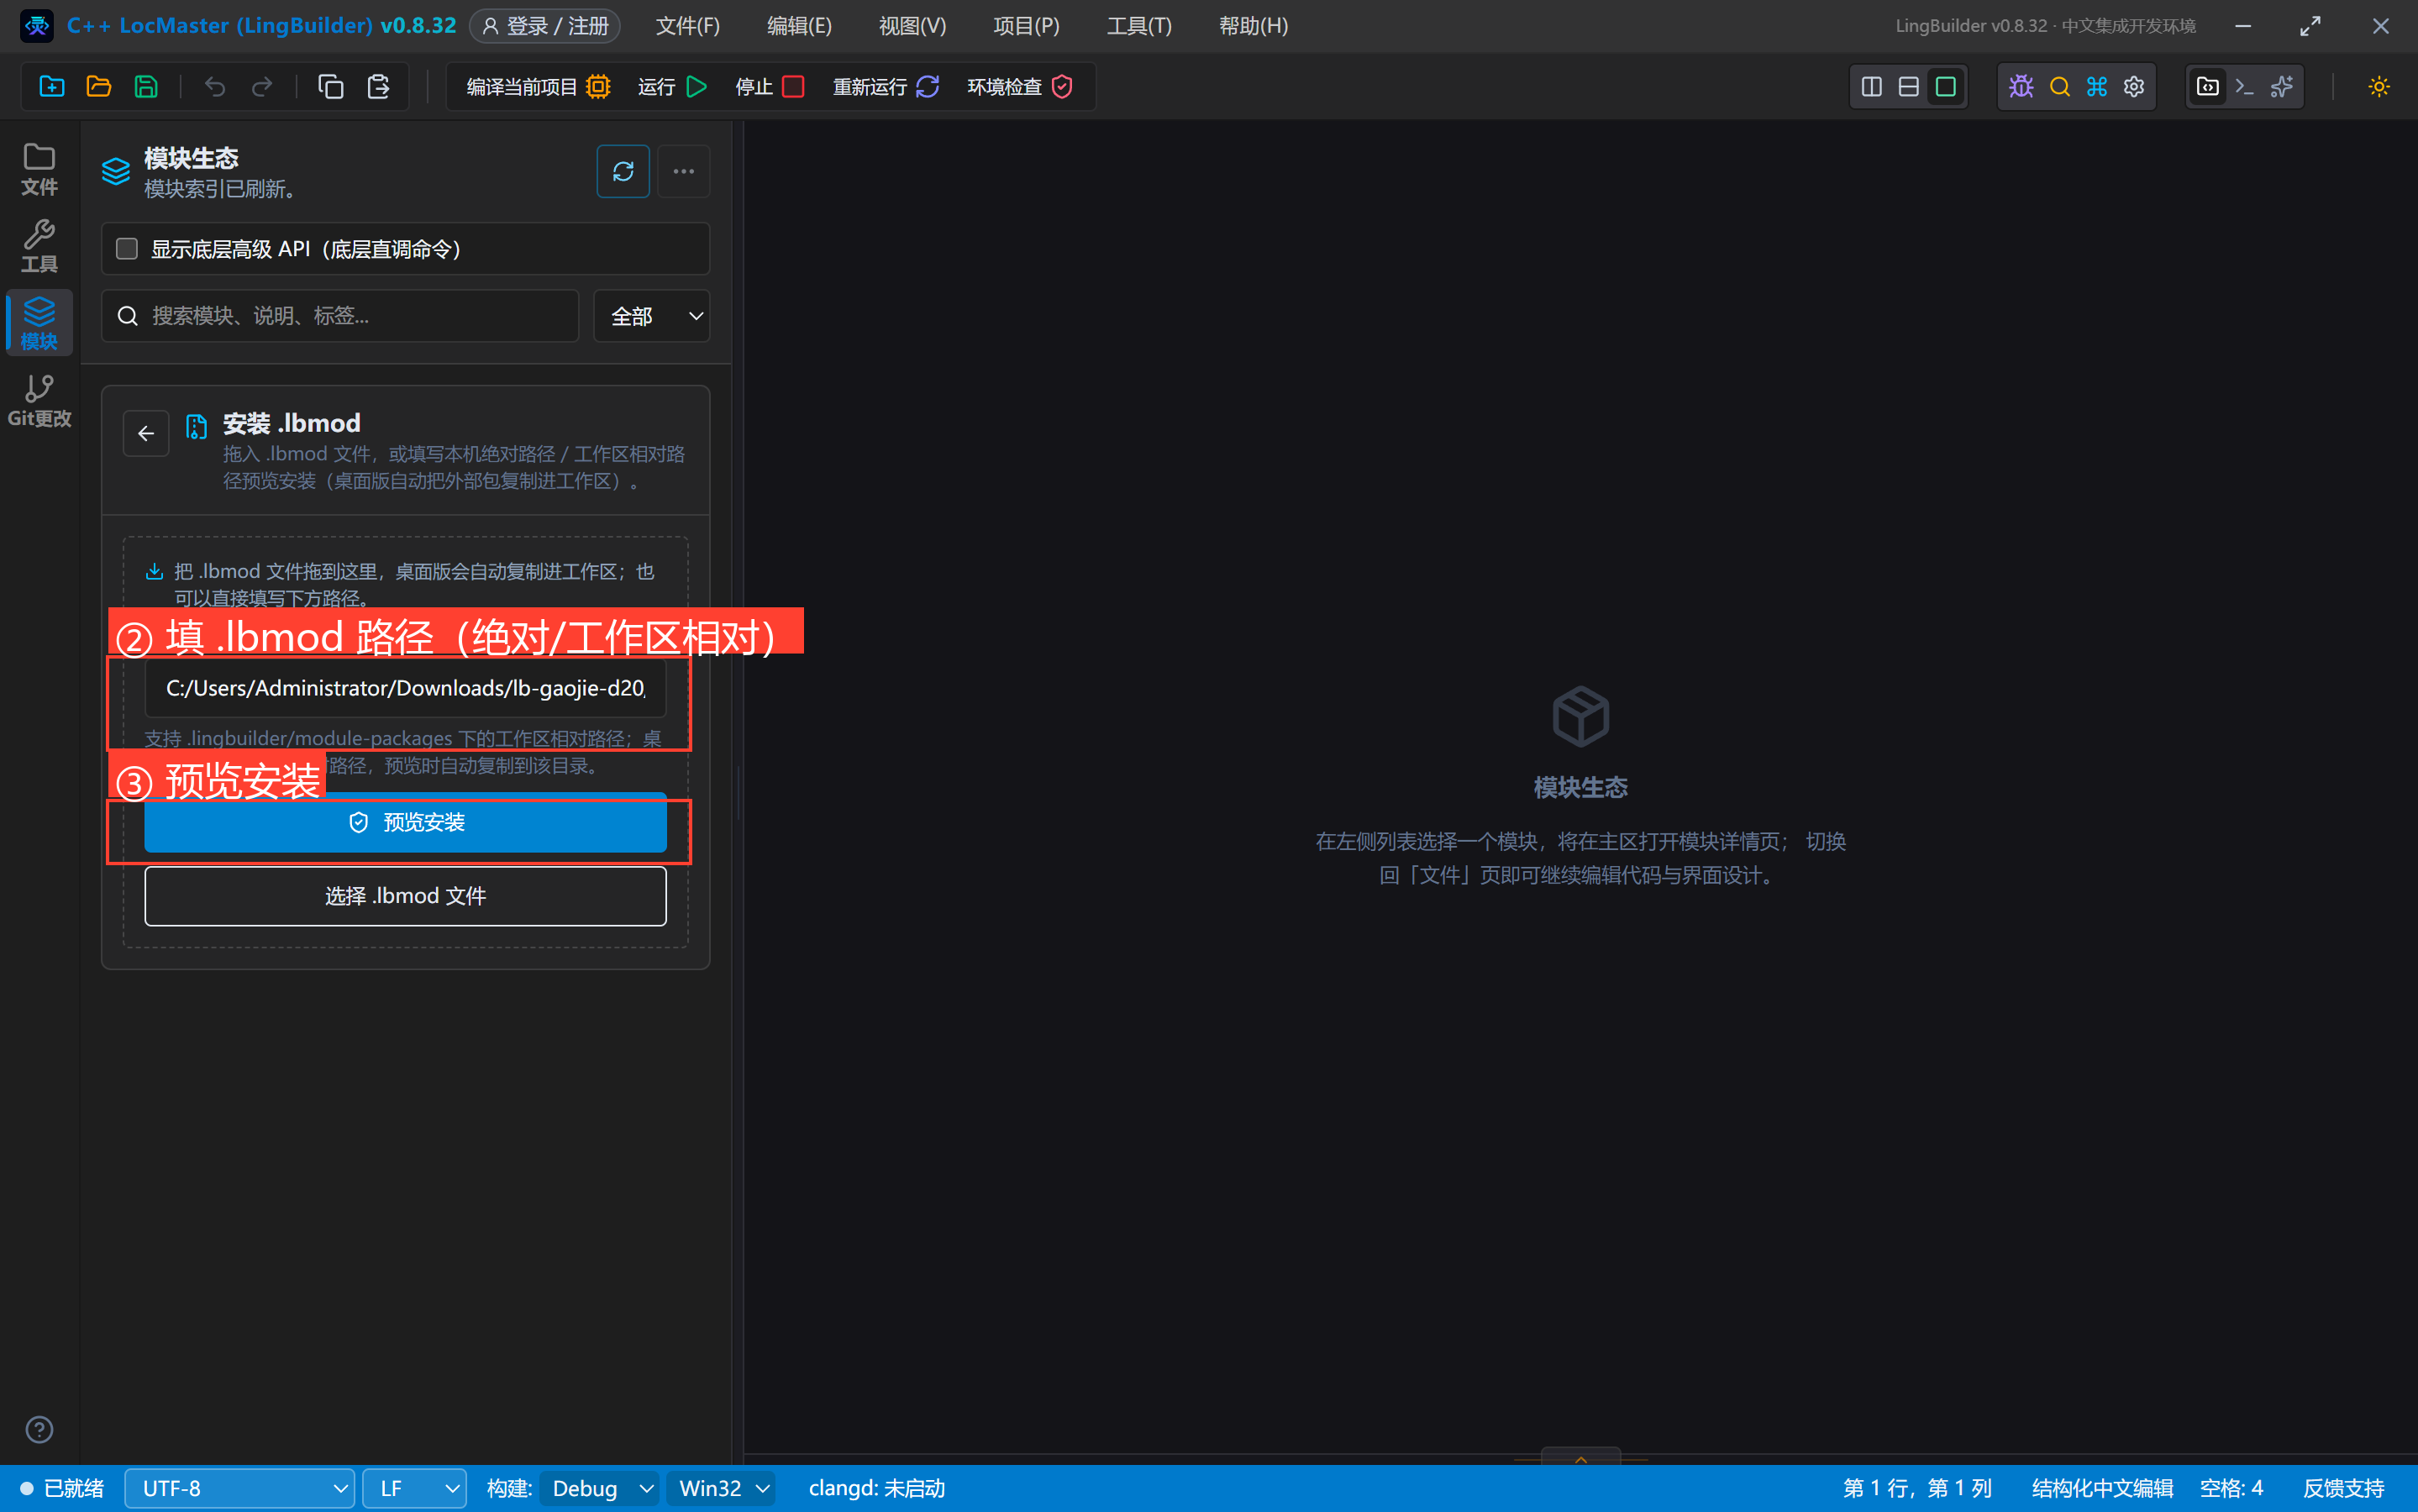Screen dimensions: 2418x1512
Task: Open the Git更改 sidebar tab
Action: [x=39, y=401]
